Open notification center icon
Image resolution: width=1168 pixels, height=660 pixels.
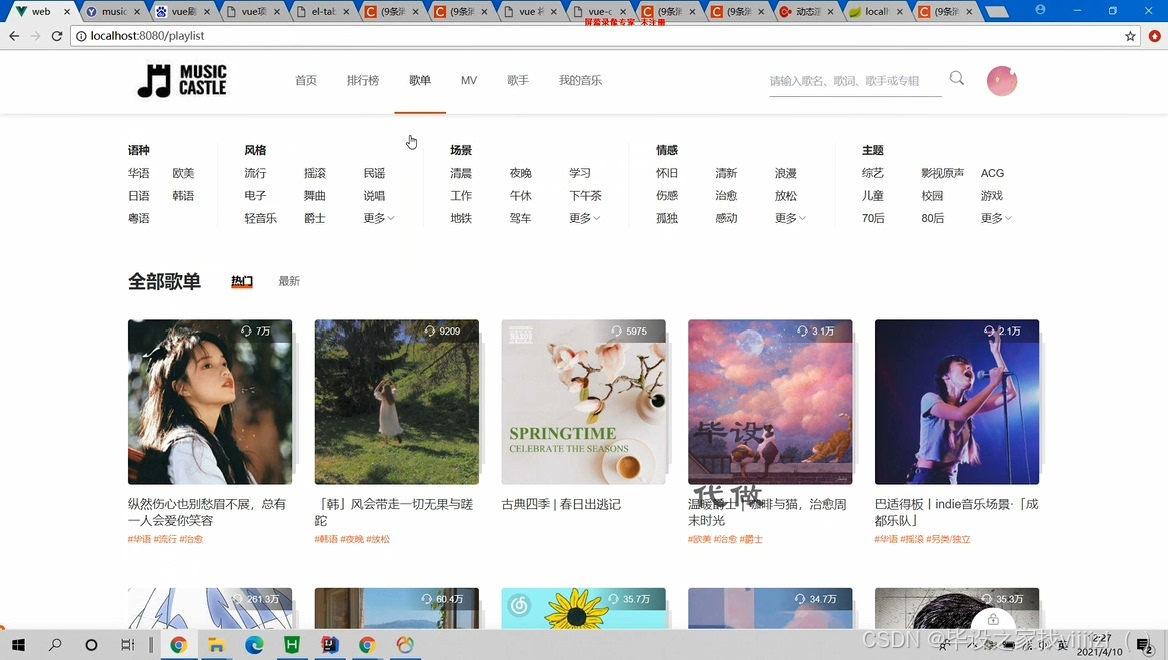tap(1143, 646)
